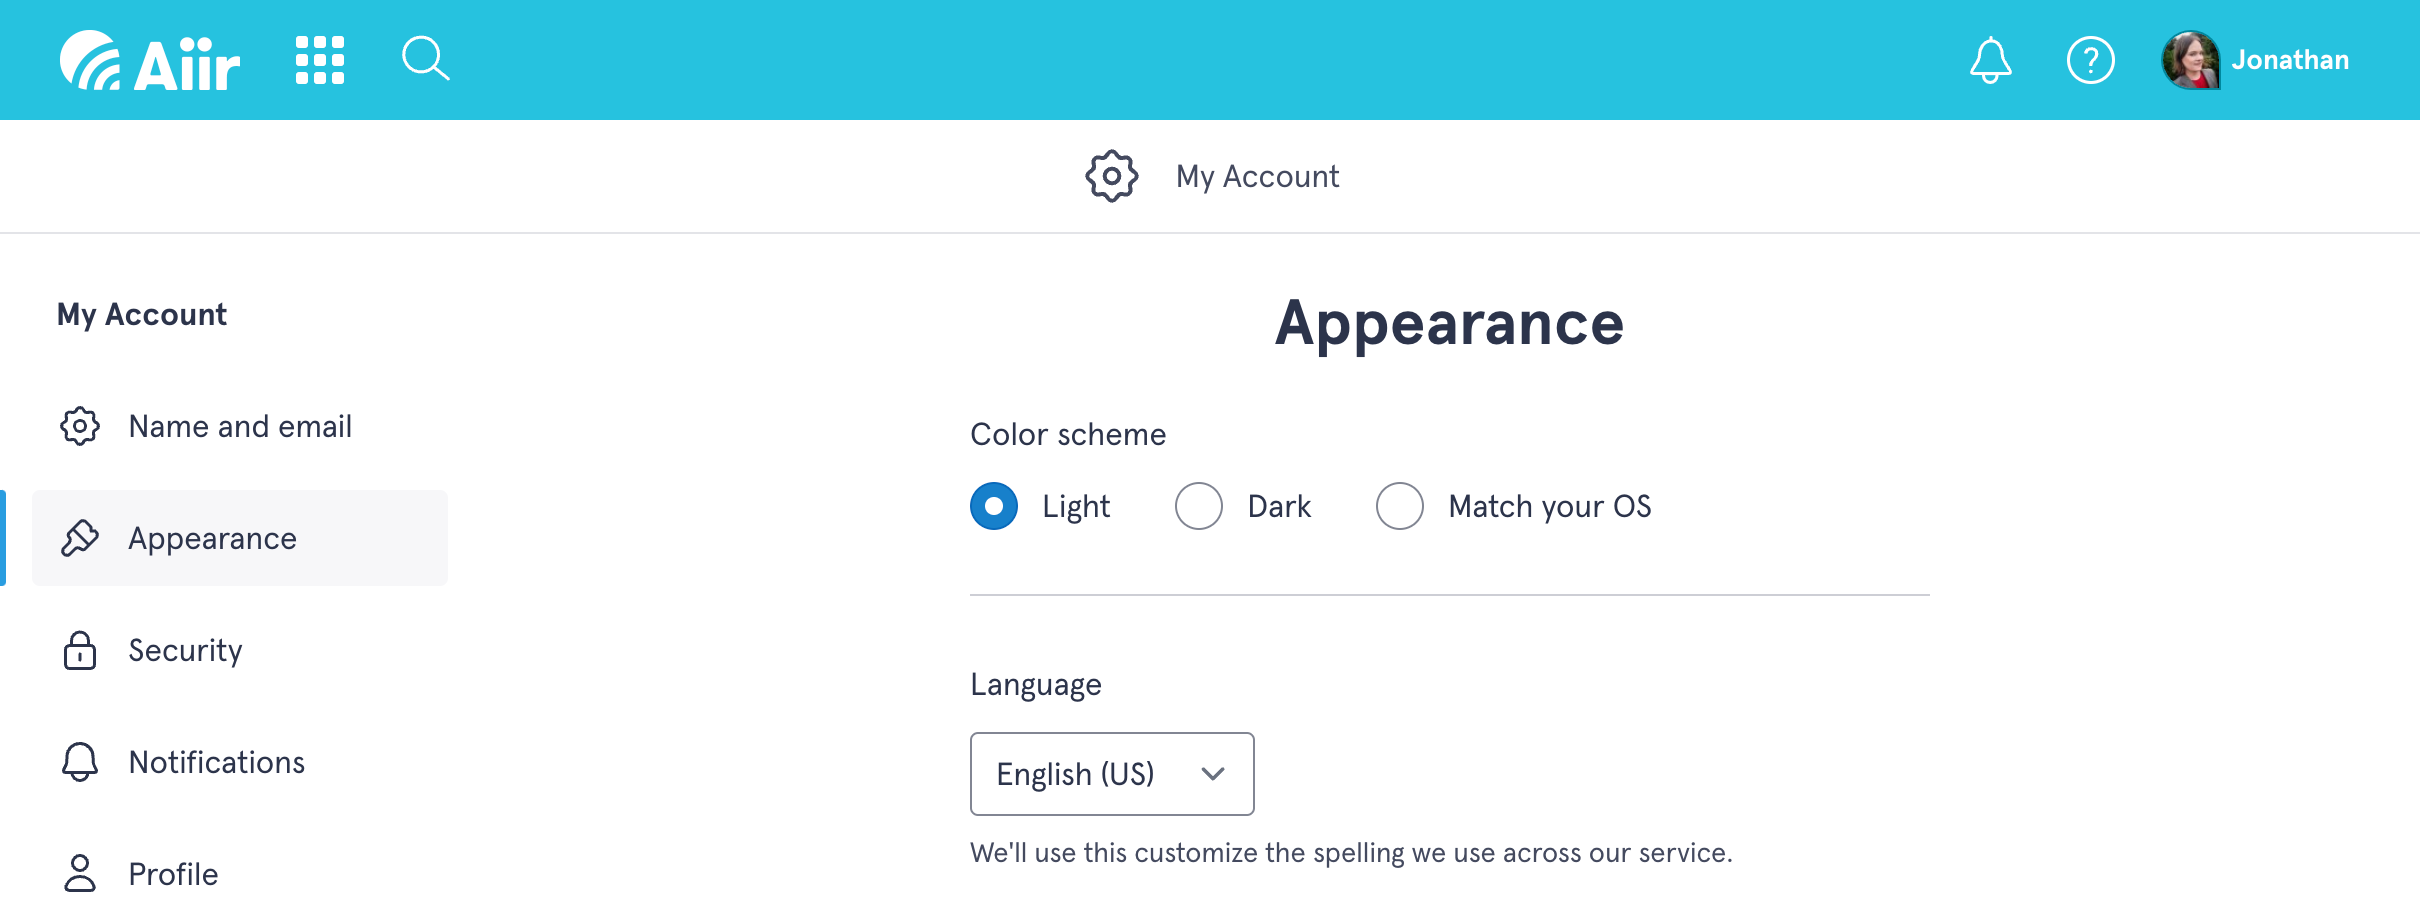2420x924 pixels.
Task: Open the Jonathan user menu
Action: click(x=2290, y=61)
